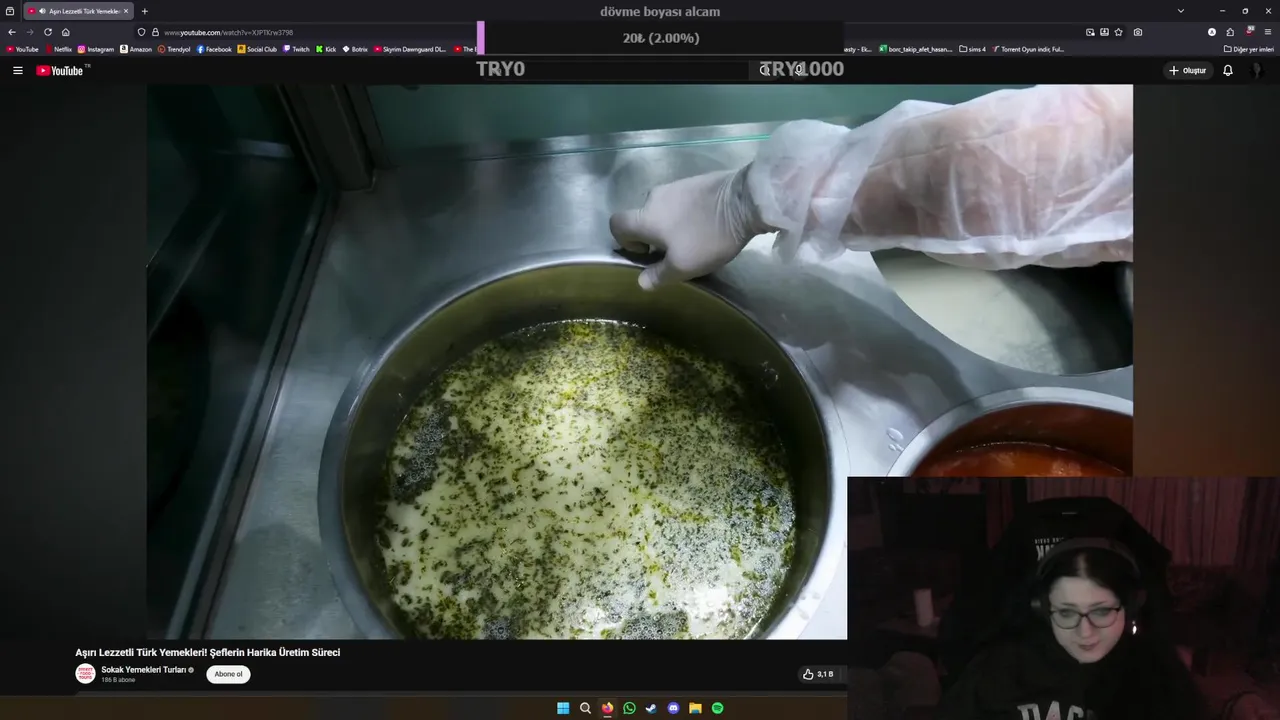
Task: Open the Amazon bookmark
Action: [136, 49]
